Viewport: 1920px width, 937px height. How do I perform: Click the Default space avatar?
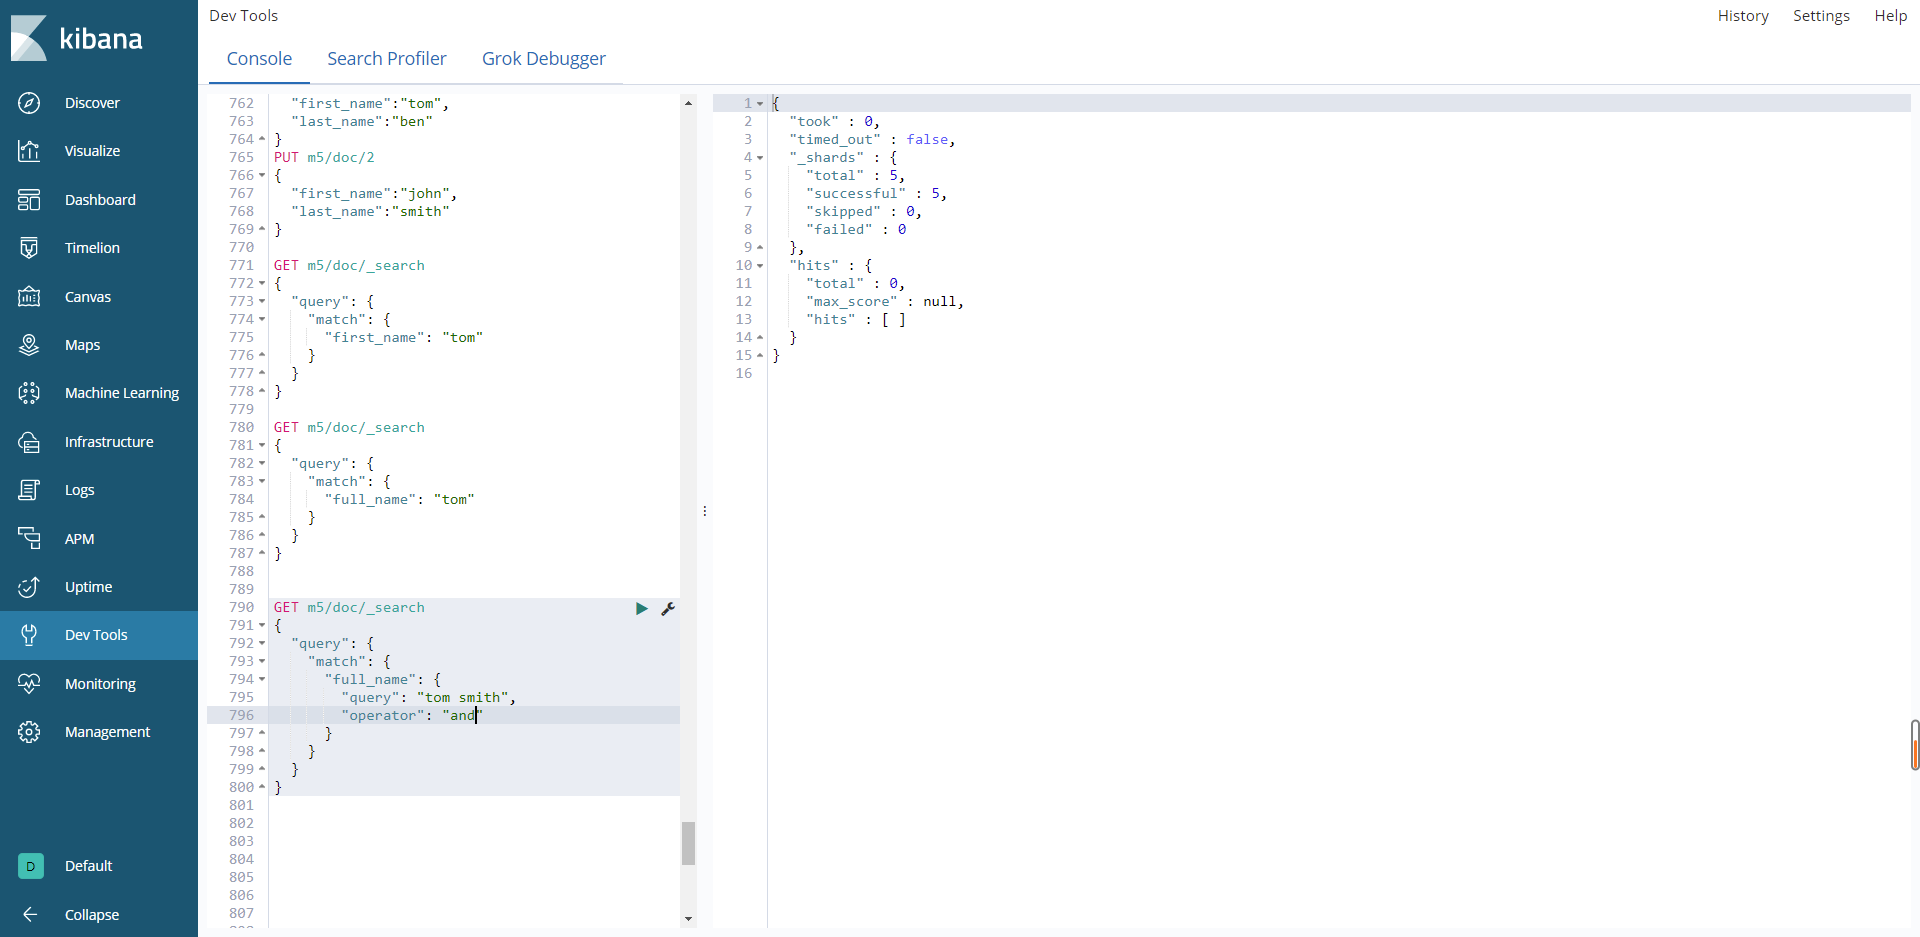(30, 866)
